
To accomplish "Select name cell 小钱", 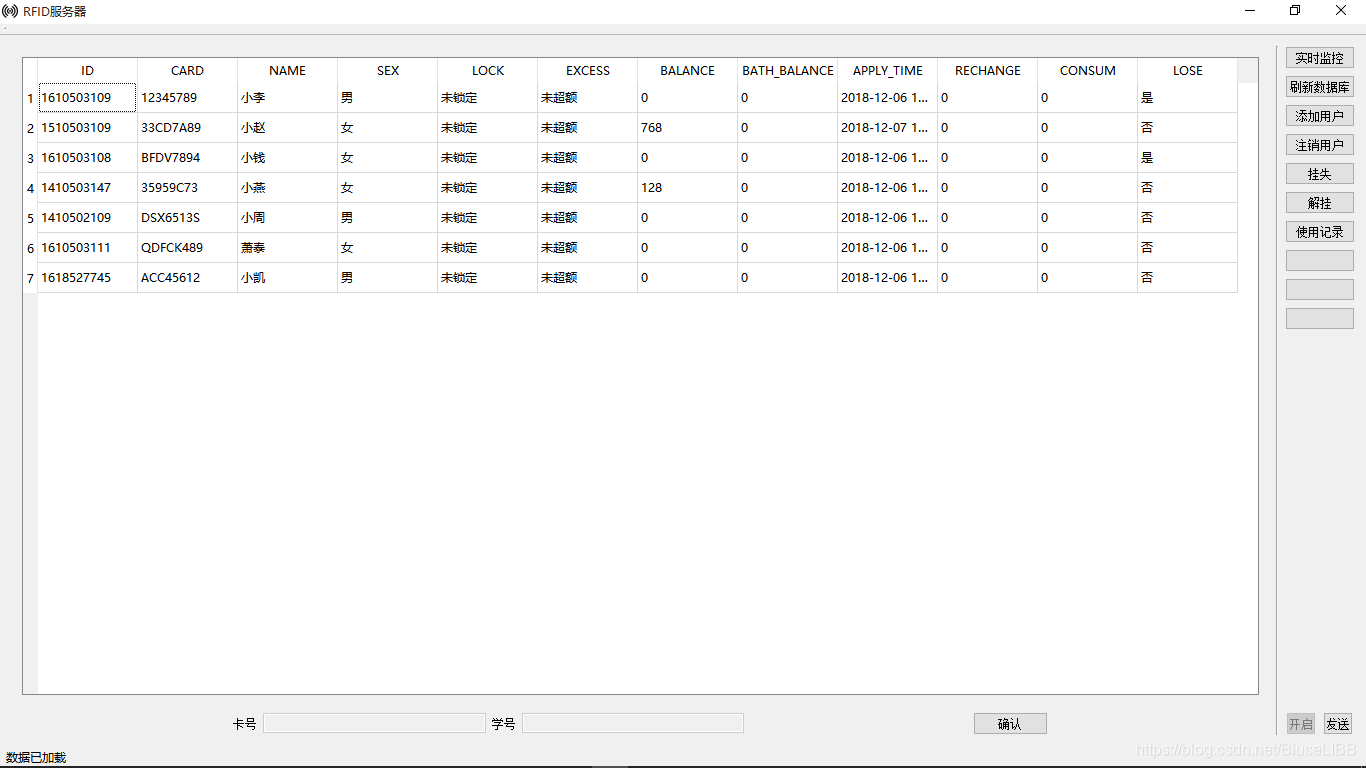I will click(x=288, y=158).
